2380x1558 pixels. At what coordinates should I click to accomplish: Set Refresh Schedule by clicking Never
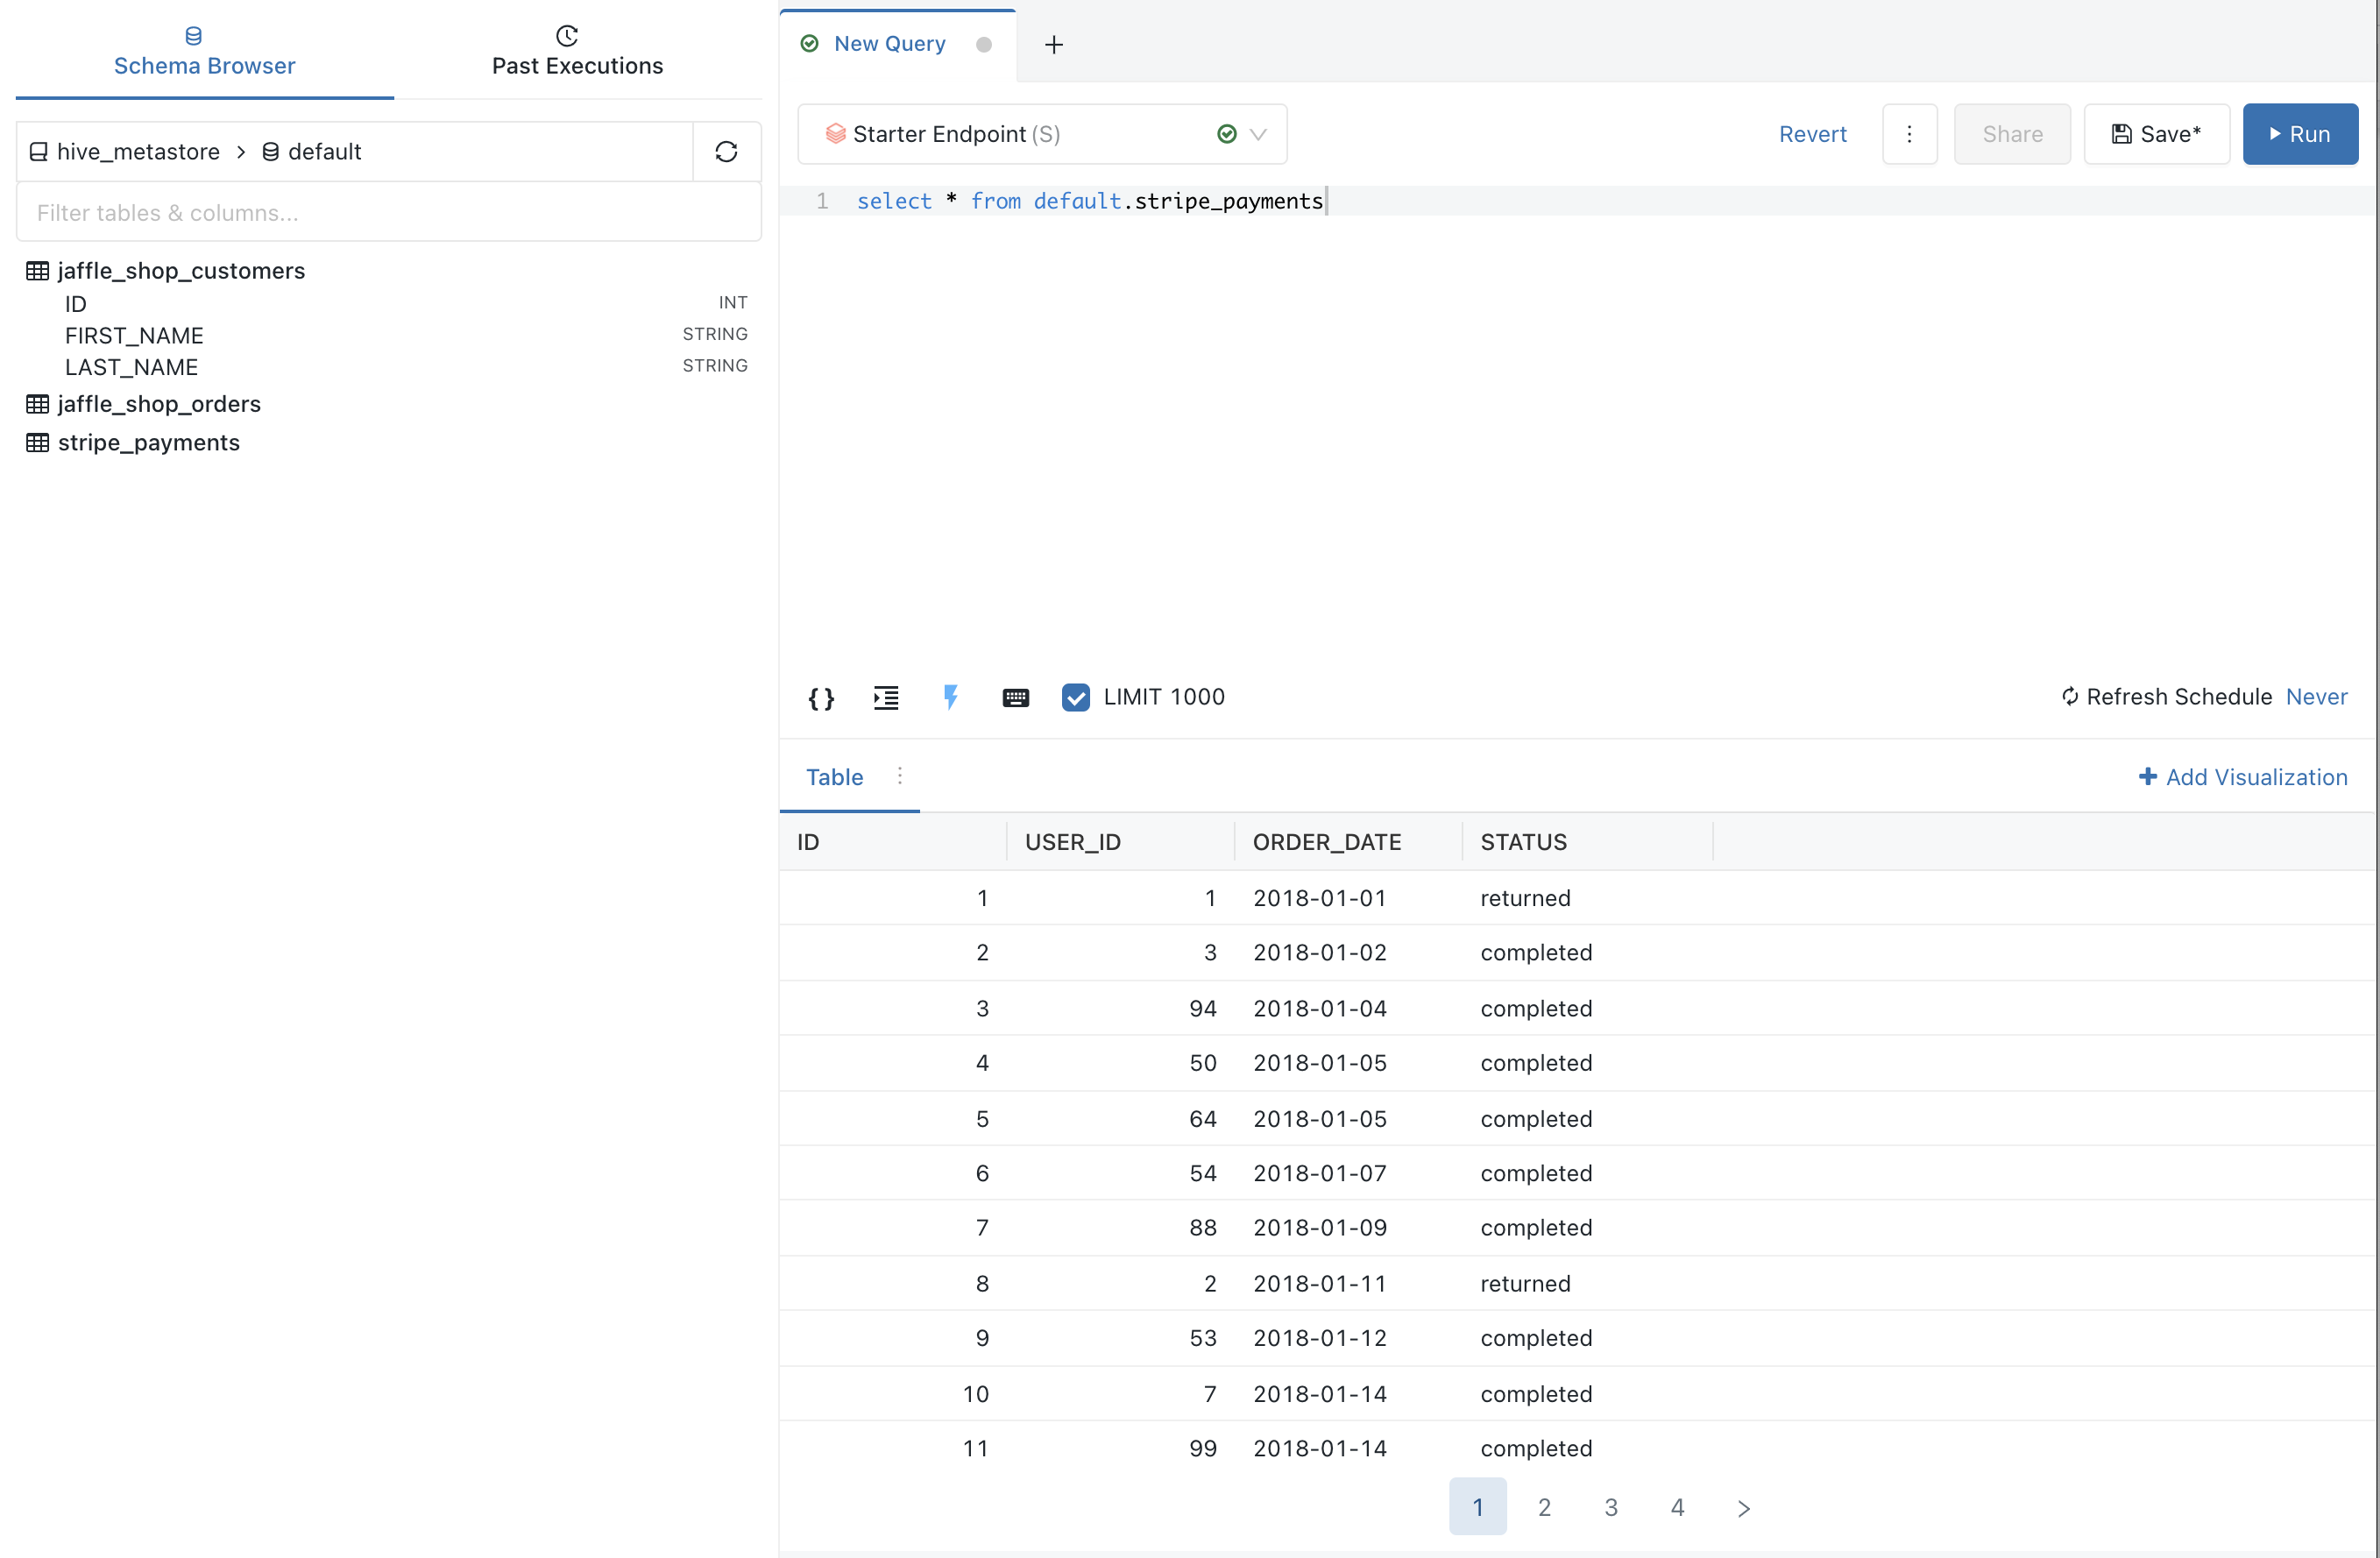point(2317,696)
